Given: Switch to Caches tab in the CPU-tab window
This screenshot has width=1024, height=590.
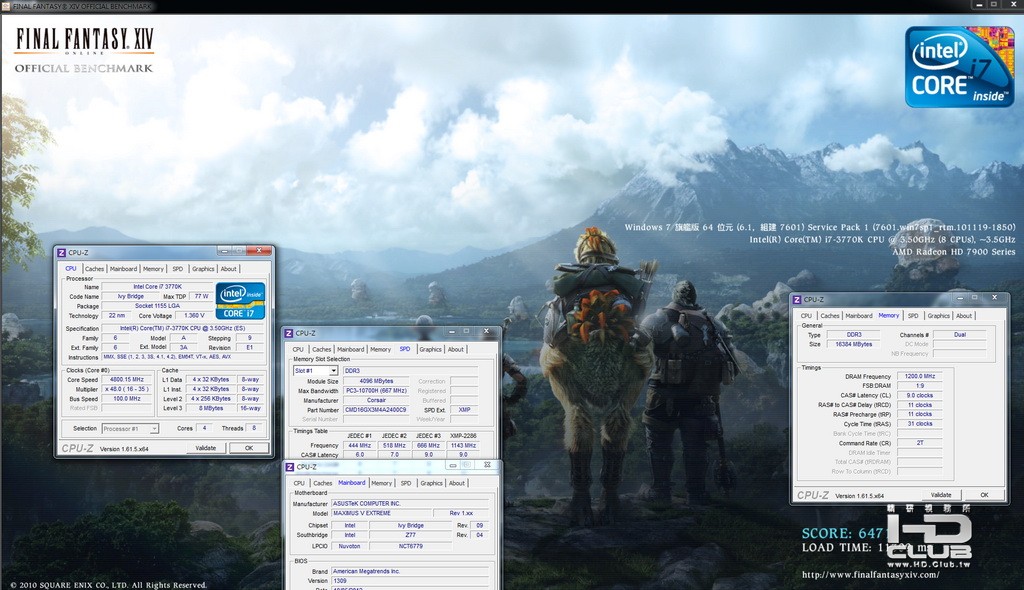Looking at the screenshot, I should 94,269.
